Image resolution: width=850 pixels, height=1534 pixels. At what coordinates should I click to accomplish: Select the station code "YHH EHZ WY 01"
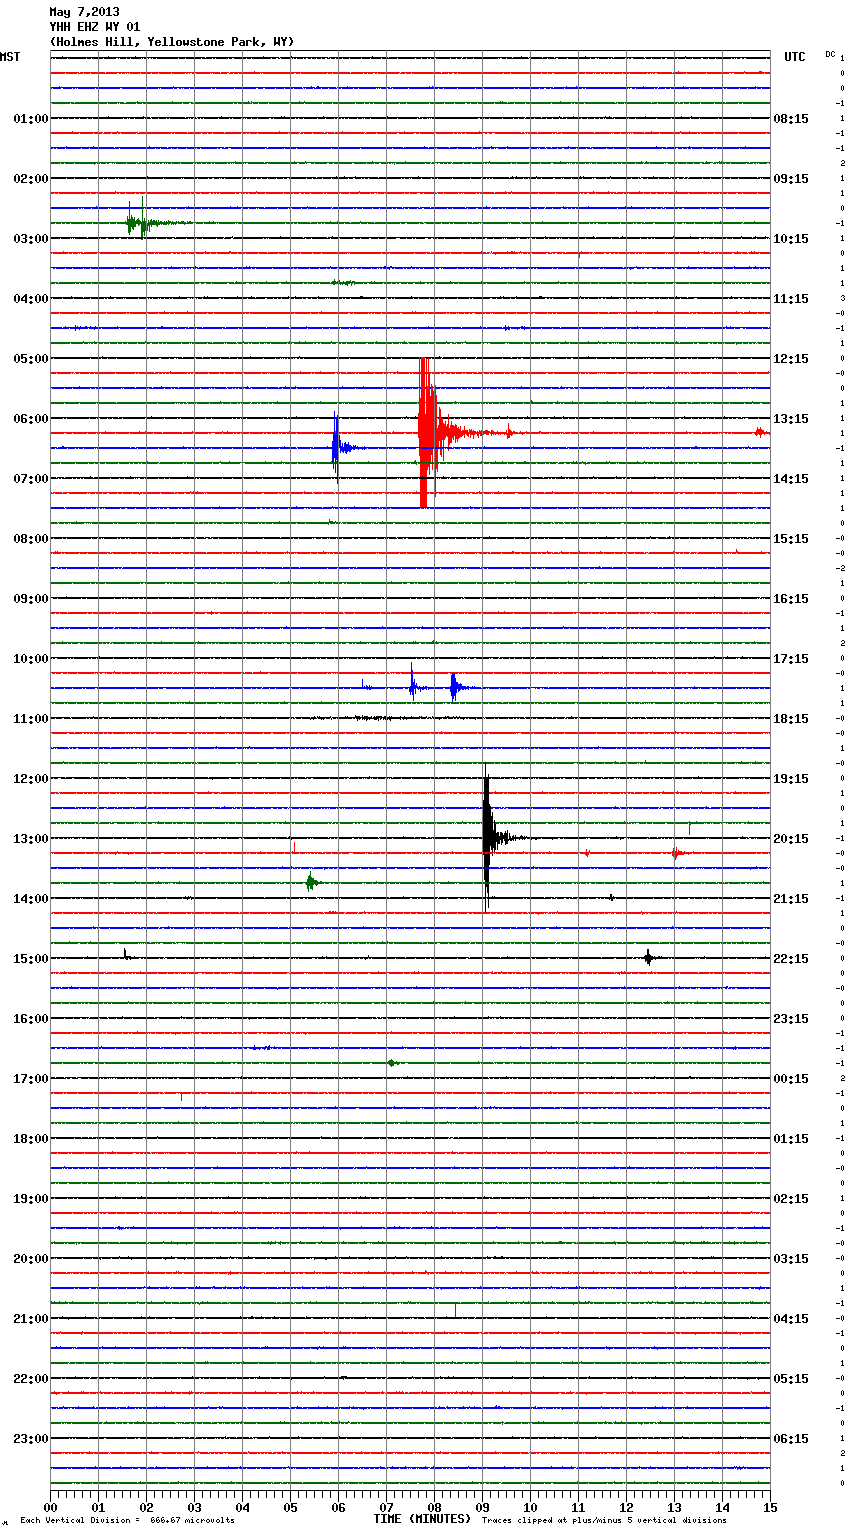pyautogui.click(x=95, y=27)
